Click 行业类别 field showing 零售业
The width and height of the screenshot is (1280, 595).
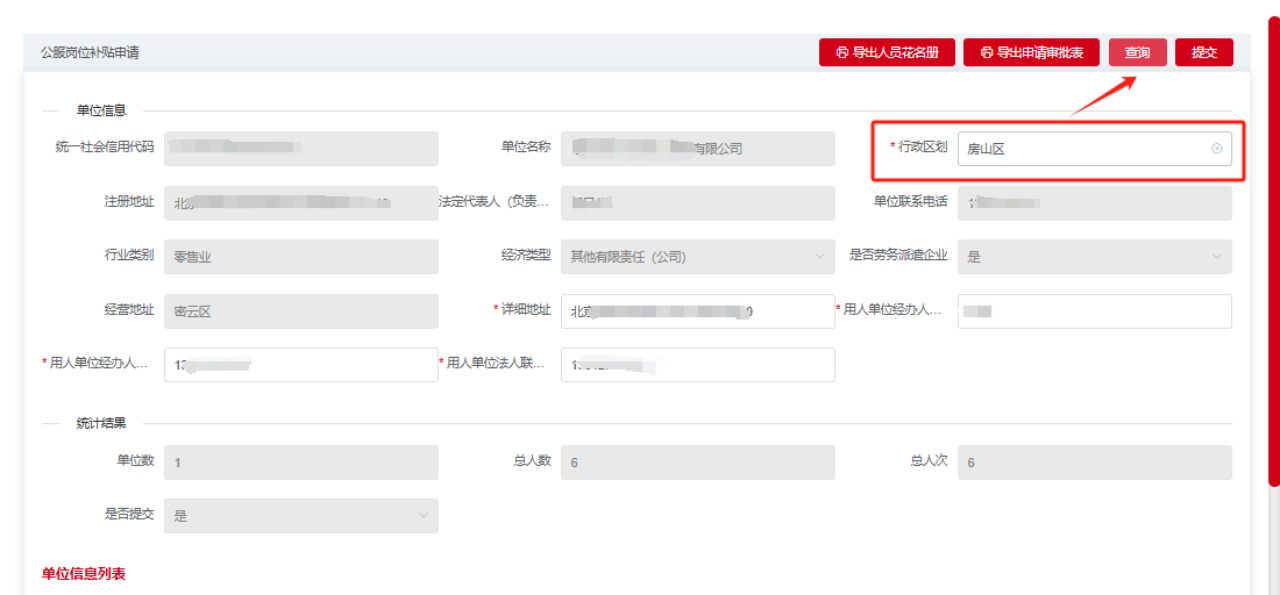[x=300, y=257]
